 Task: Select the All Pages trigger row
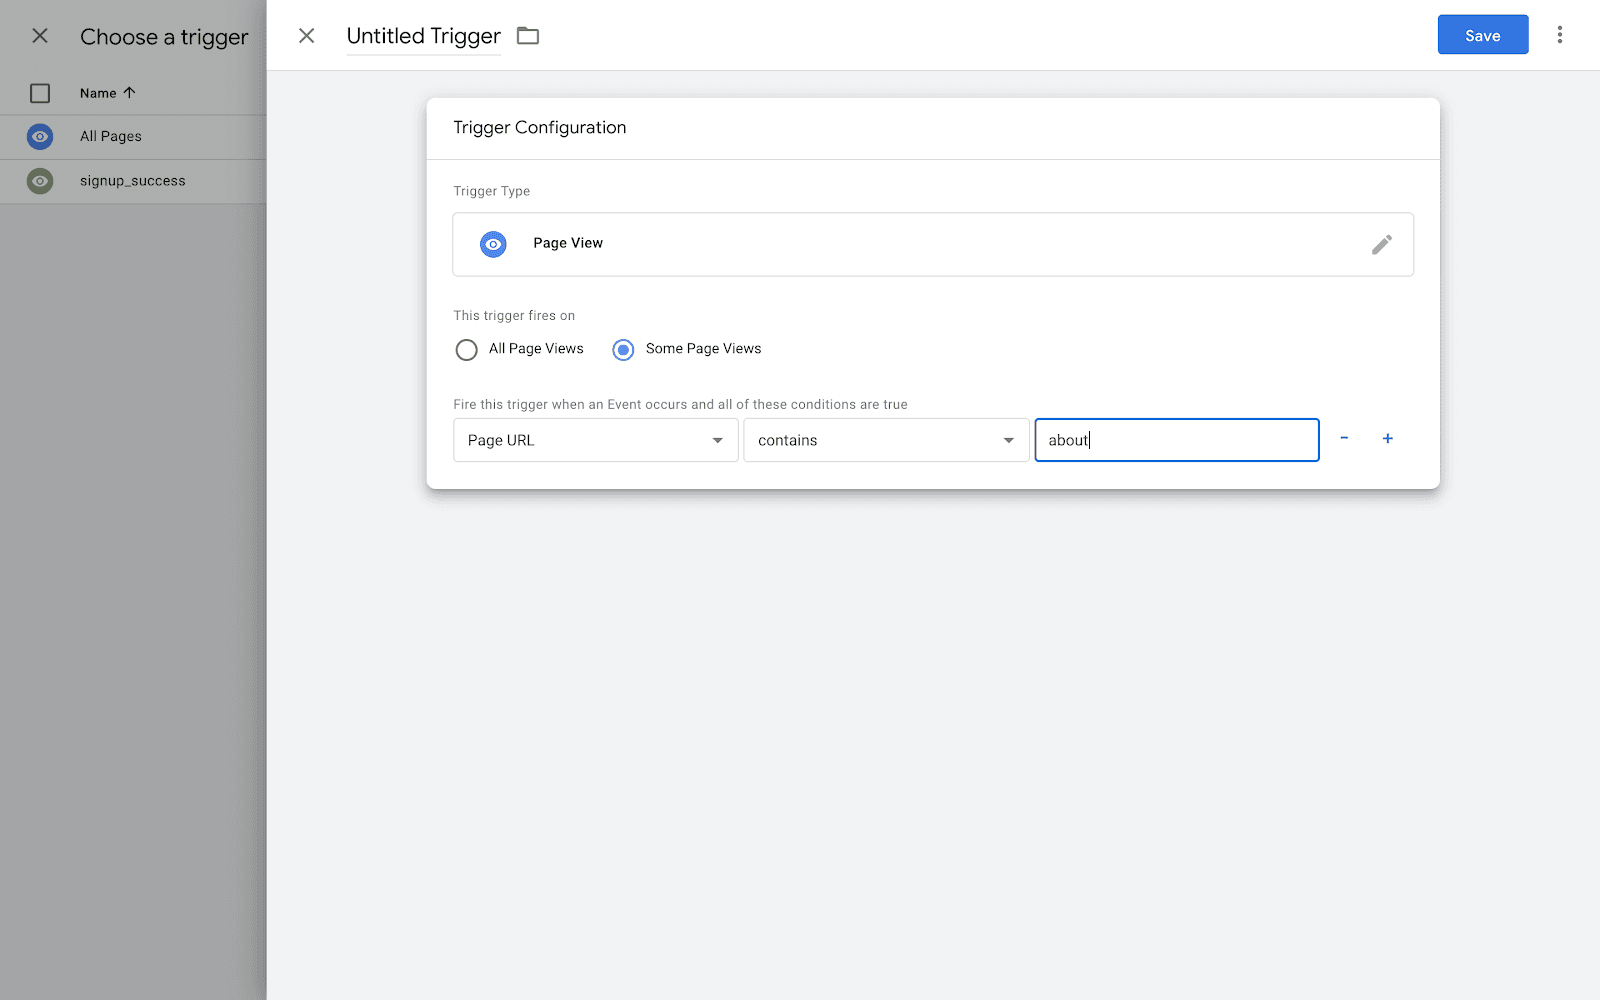pyautogui.click(x=111, y=136)
